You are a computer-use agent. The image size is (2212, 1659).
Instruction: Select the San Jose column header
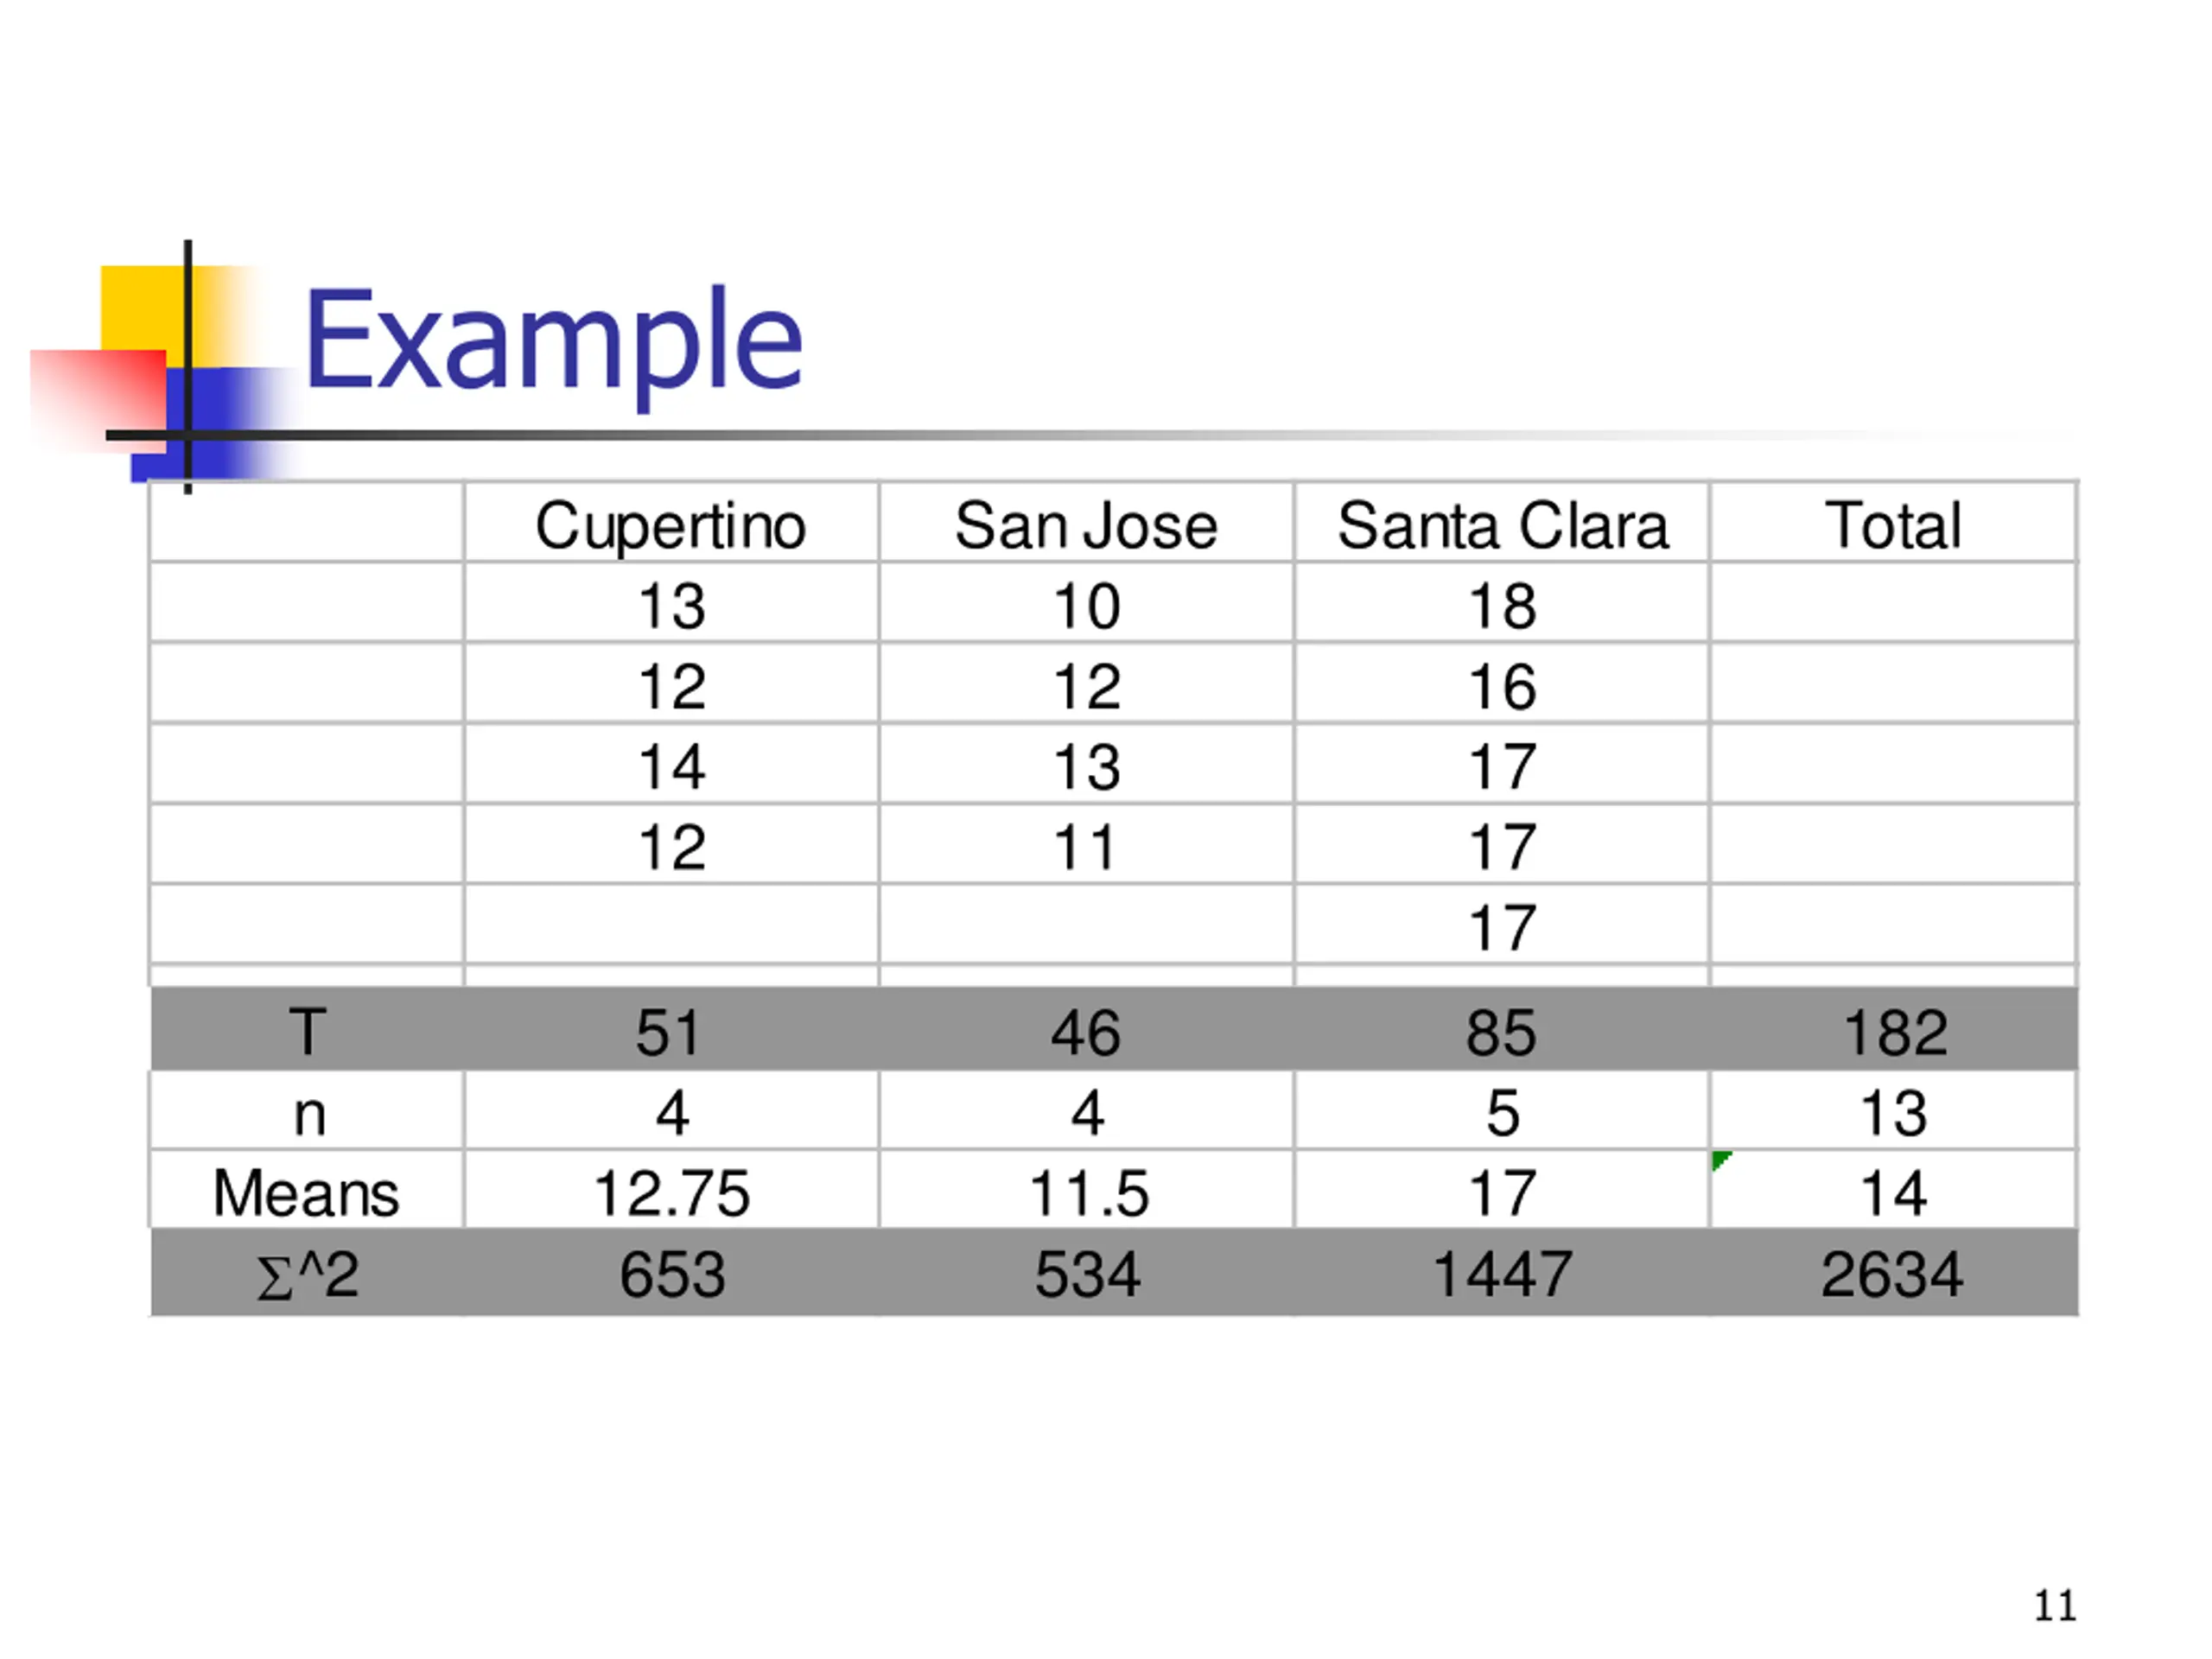1086,524
